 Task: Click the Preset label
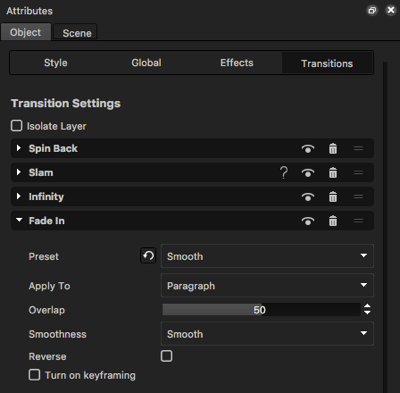44,256
